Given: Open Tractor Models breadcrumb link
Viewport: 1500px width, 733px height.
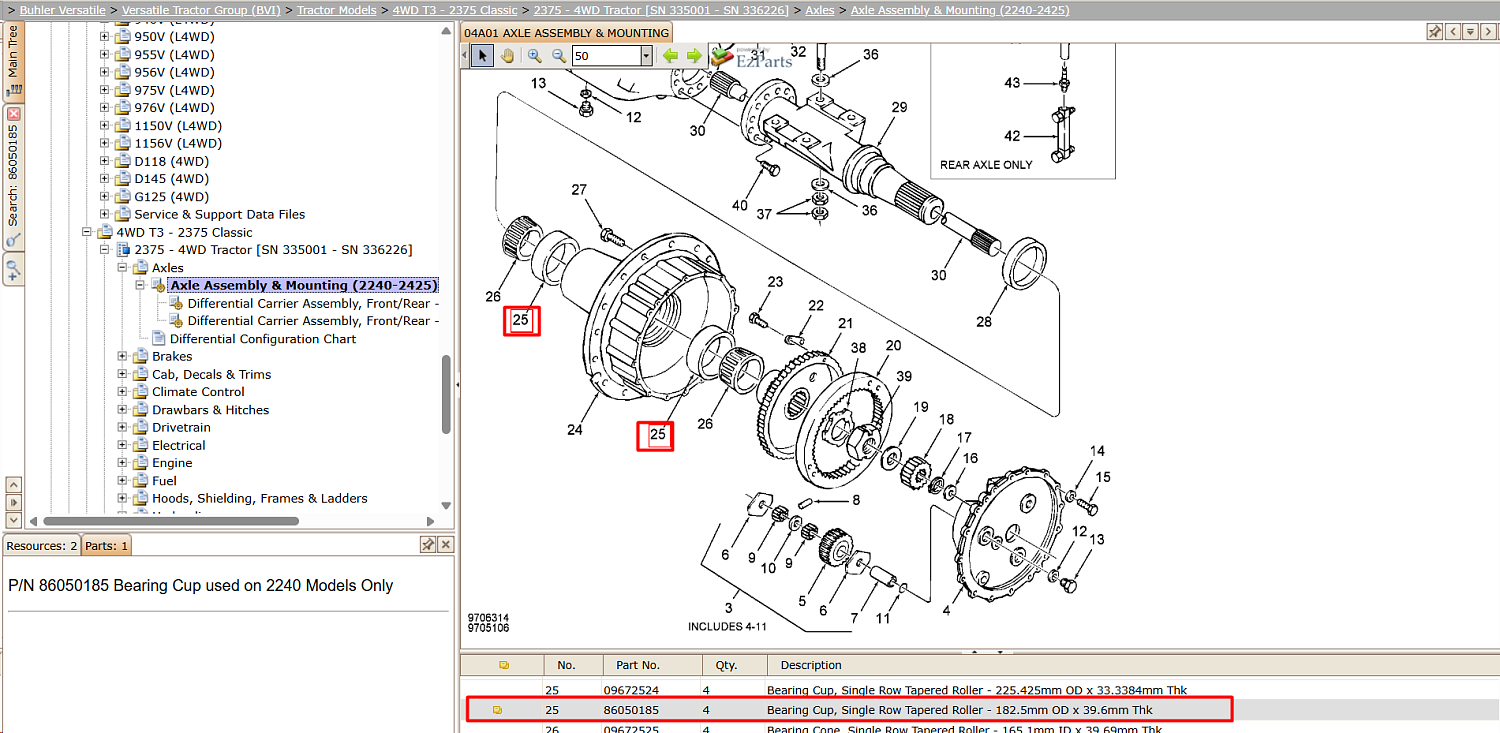Looking at the screenshot, I should tap(337, 10).
